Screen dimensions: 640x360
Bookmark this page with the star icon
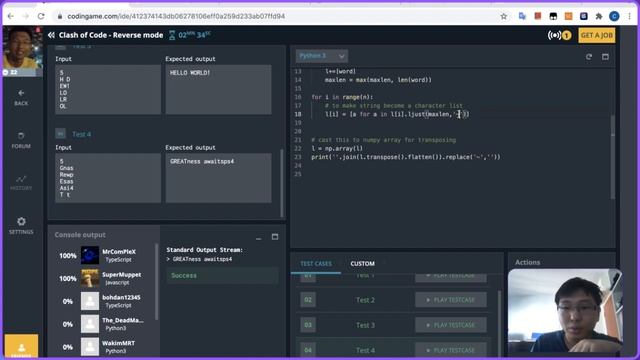click(x=504, y=16)
